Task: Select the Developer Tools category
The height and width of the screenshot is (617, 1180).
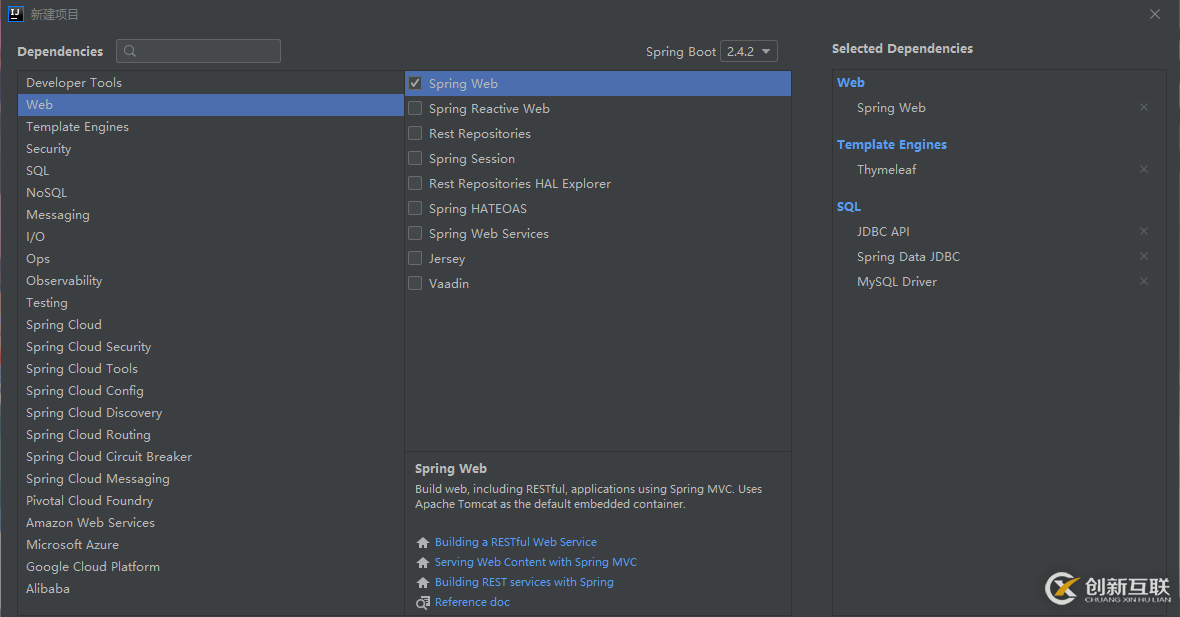Action: point(211,83)
